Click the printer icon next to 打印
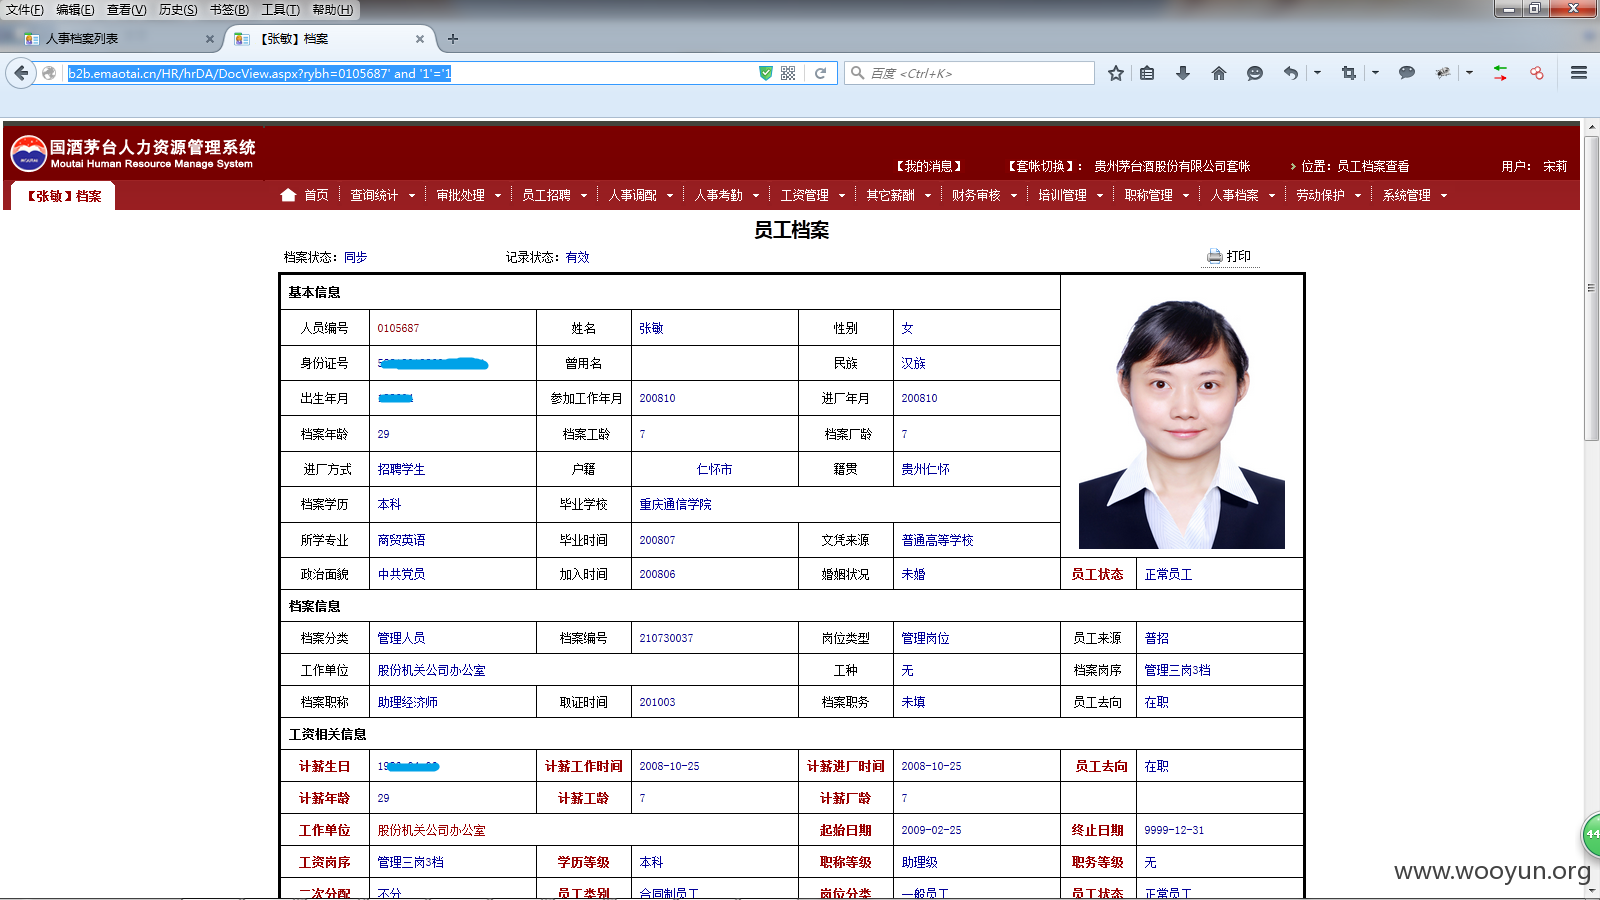The height and width of the screenshot is (900, 1600). pyautogui.click(x=1215, y=256)
